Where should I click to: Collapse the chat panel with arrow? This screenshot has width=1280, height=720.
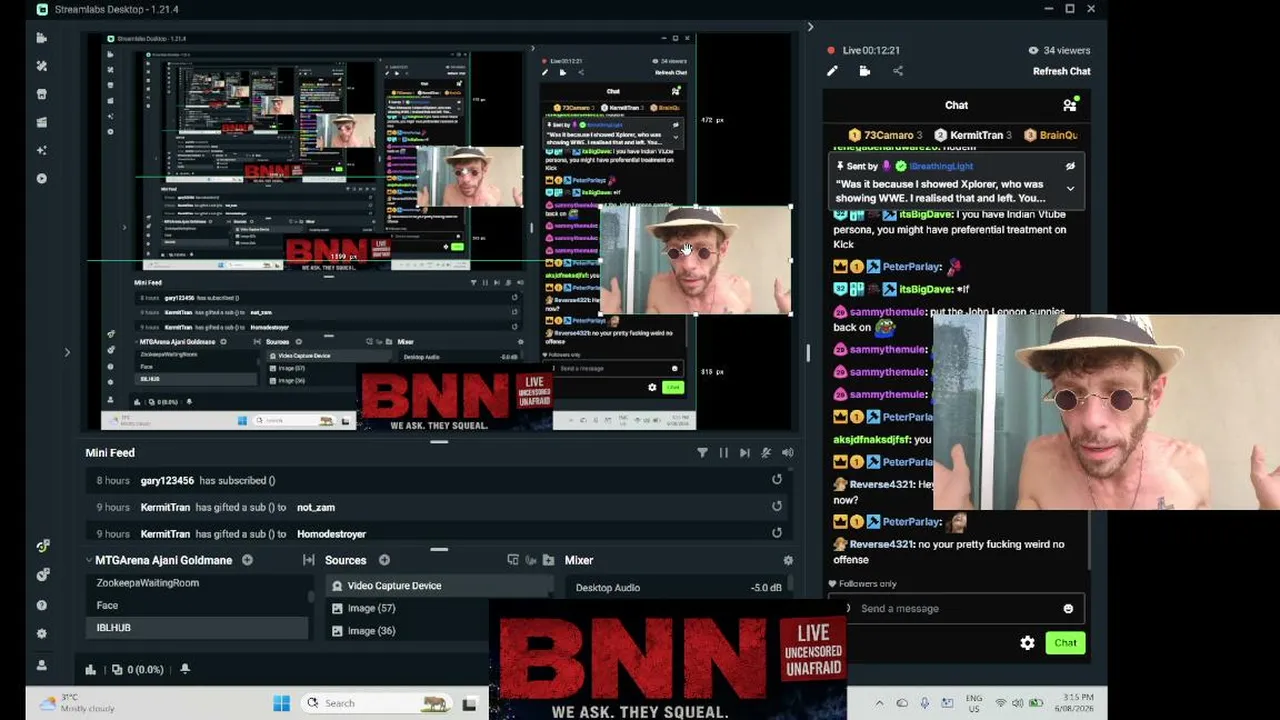[810, 27]
